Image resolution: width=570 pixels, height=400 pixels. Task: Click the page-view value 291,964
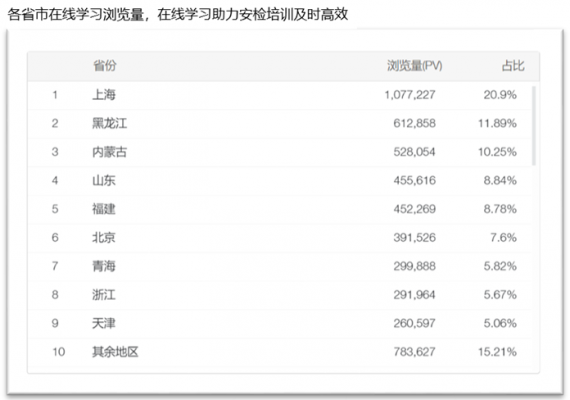click(414, 295)
